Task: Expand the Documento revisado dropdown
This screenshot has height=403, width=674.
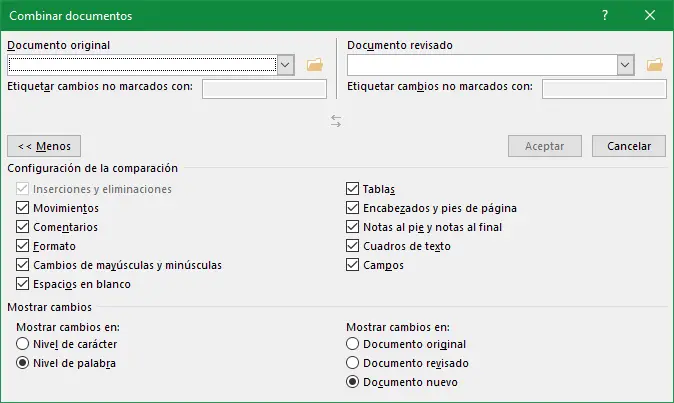Action: (x=626, y=65)
